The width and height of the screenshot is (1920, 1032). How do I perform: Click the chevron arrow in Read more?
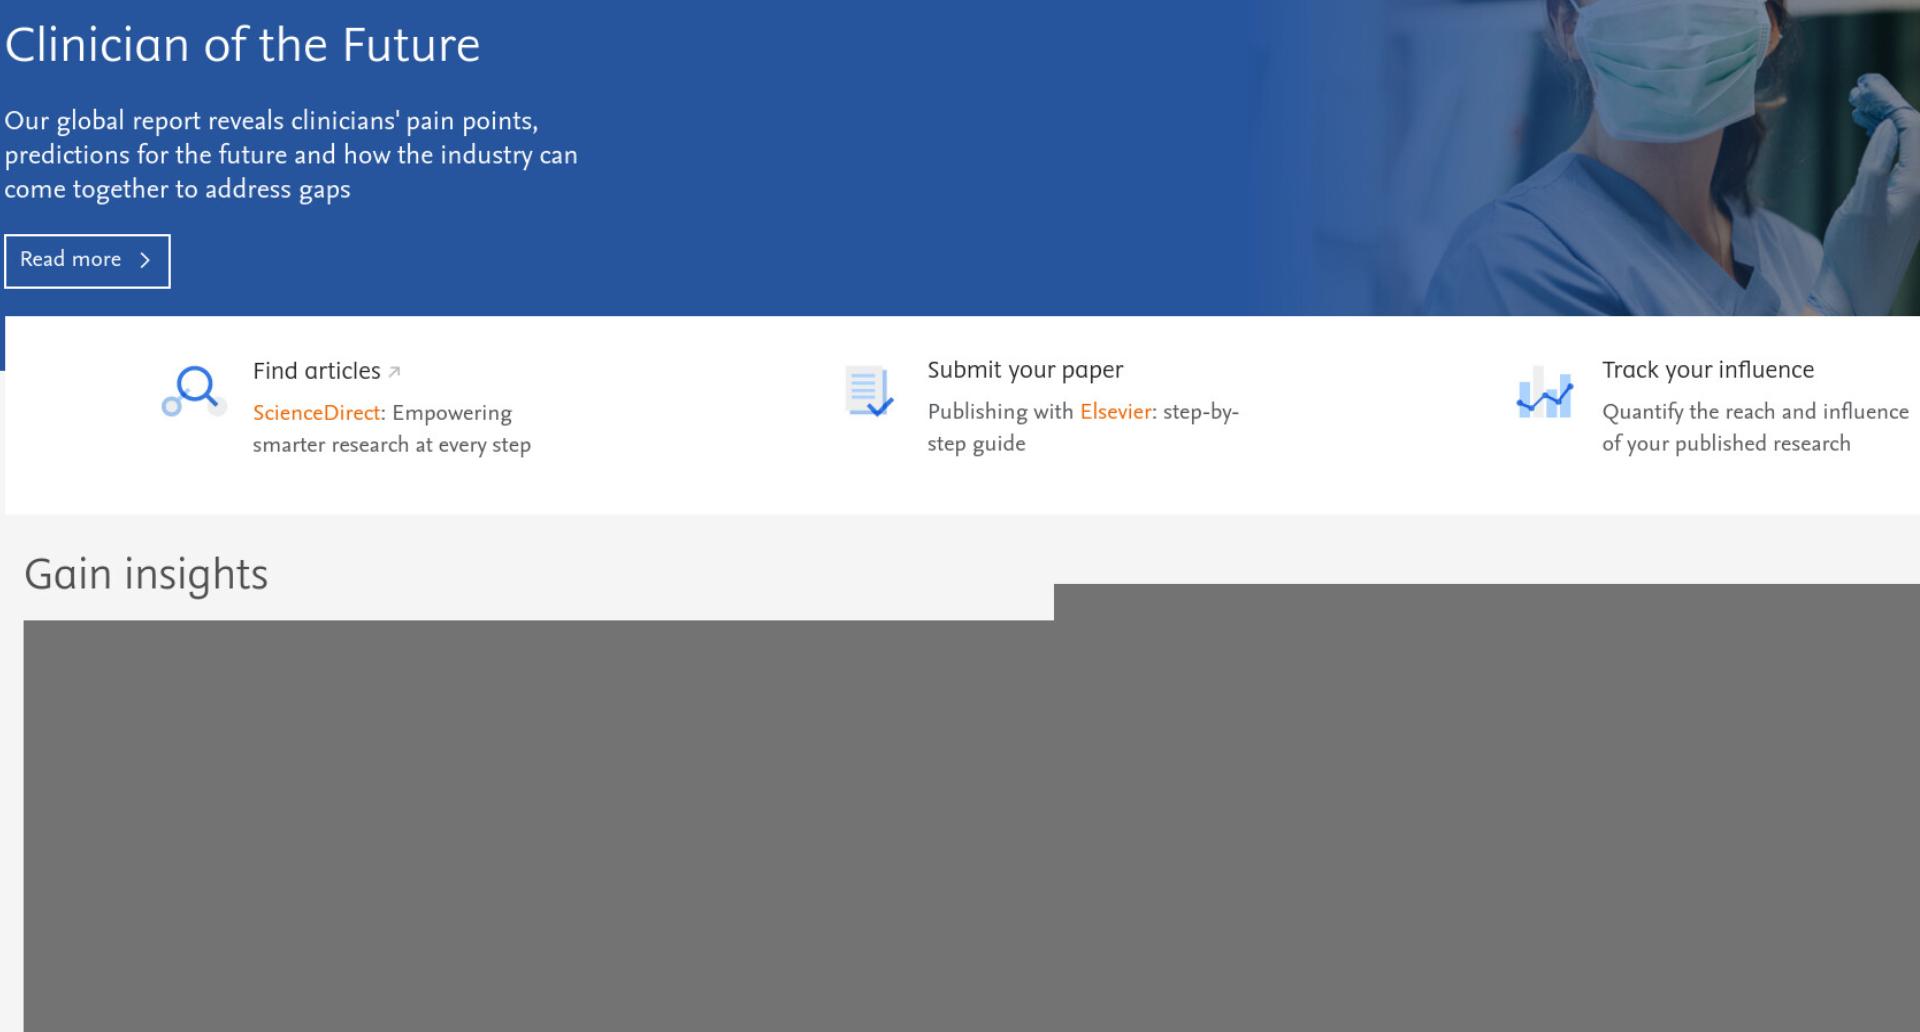pos(145,260)
